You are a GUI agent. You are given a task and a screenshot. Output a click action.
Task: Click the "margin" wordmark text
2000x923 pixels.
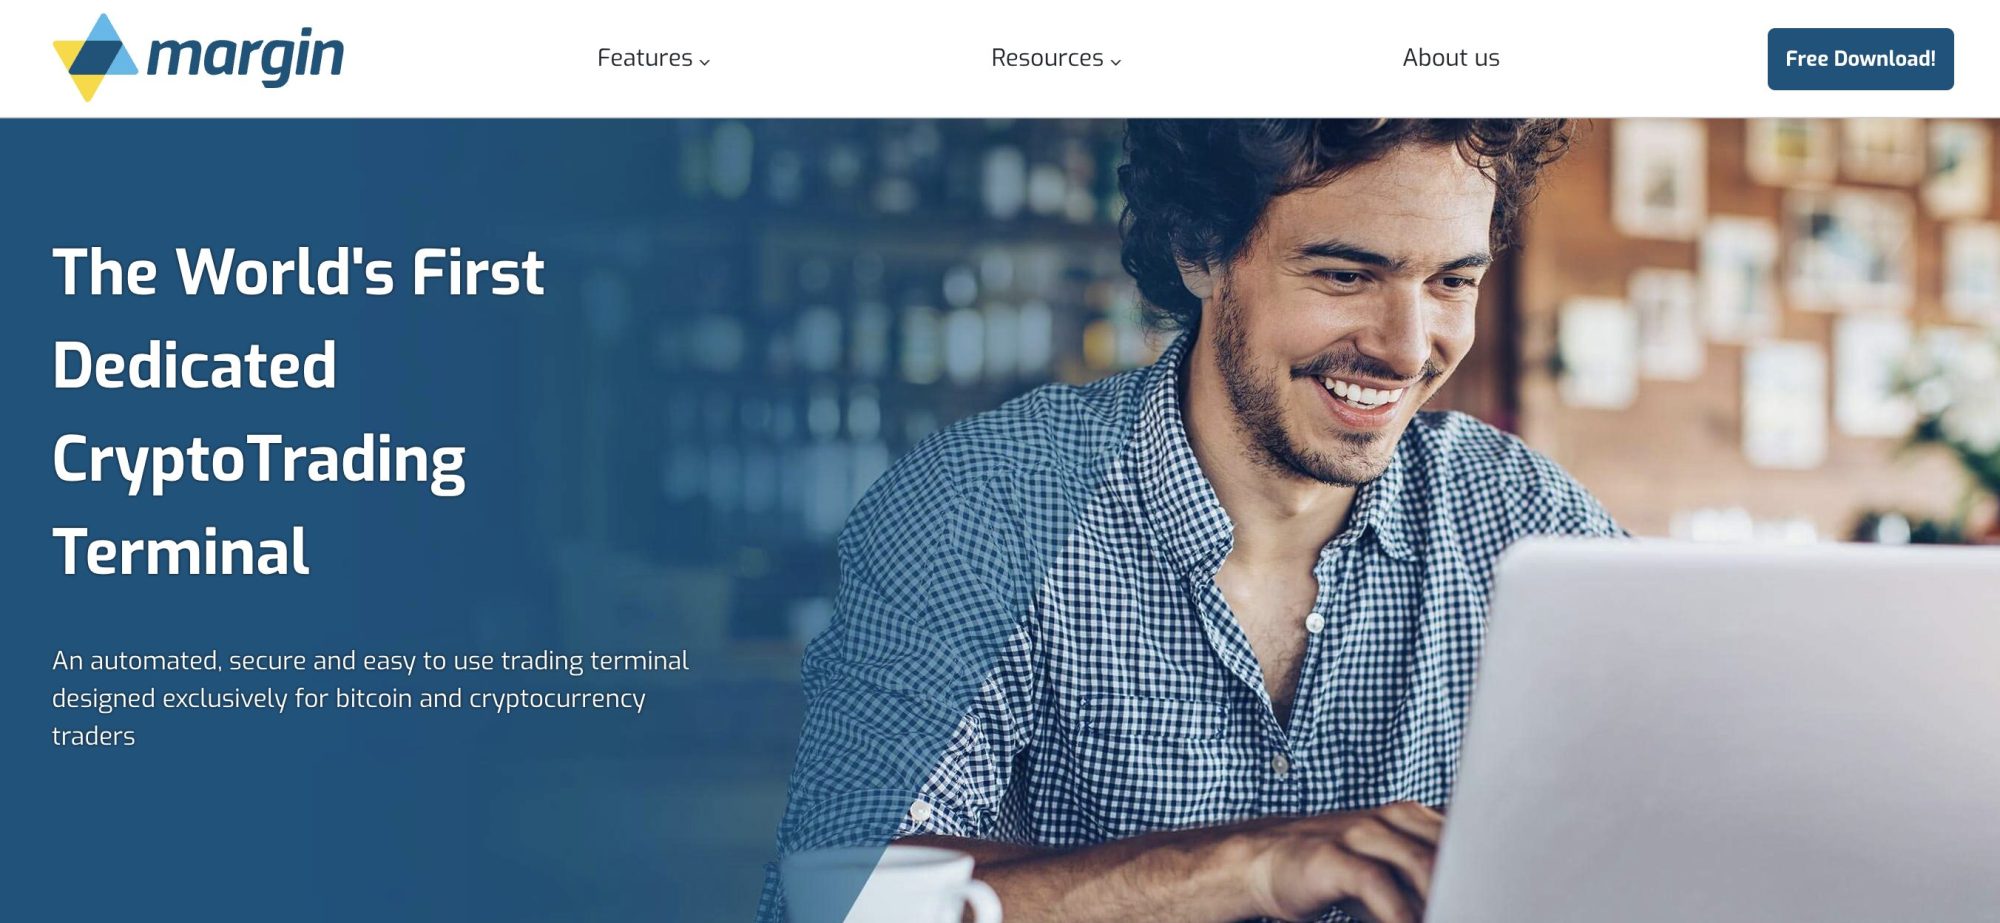pos(245,56)
